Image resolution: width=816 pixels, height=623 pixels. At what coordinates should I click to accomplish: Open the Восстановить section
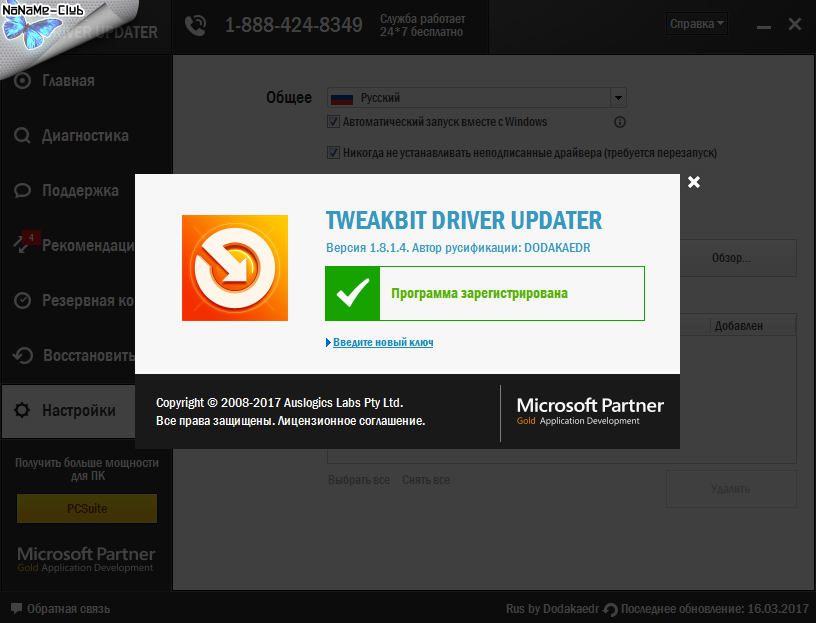pyautogui.click(x=87, y=355)
